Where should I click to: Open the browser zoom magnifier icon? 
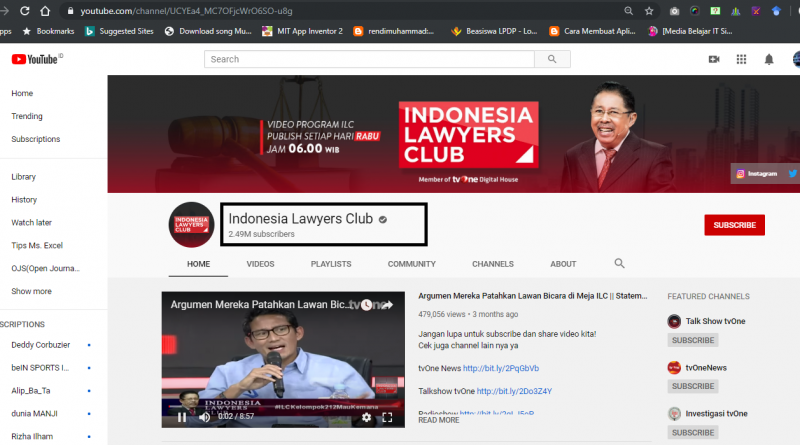click(x=629, y=11)
